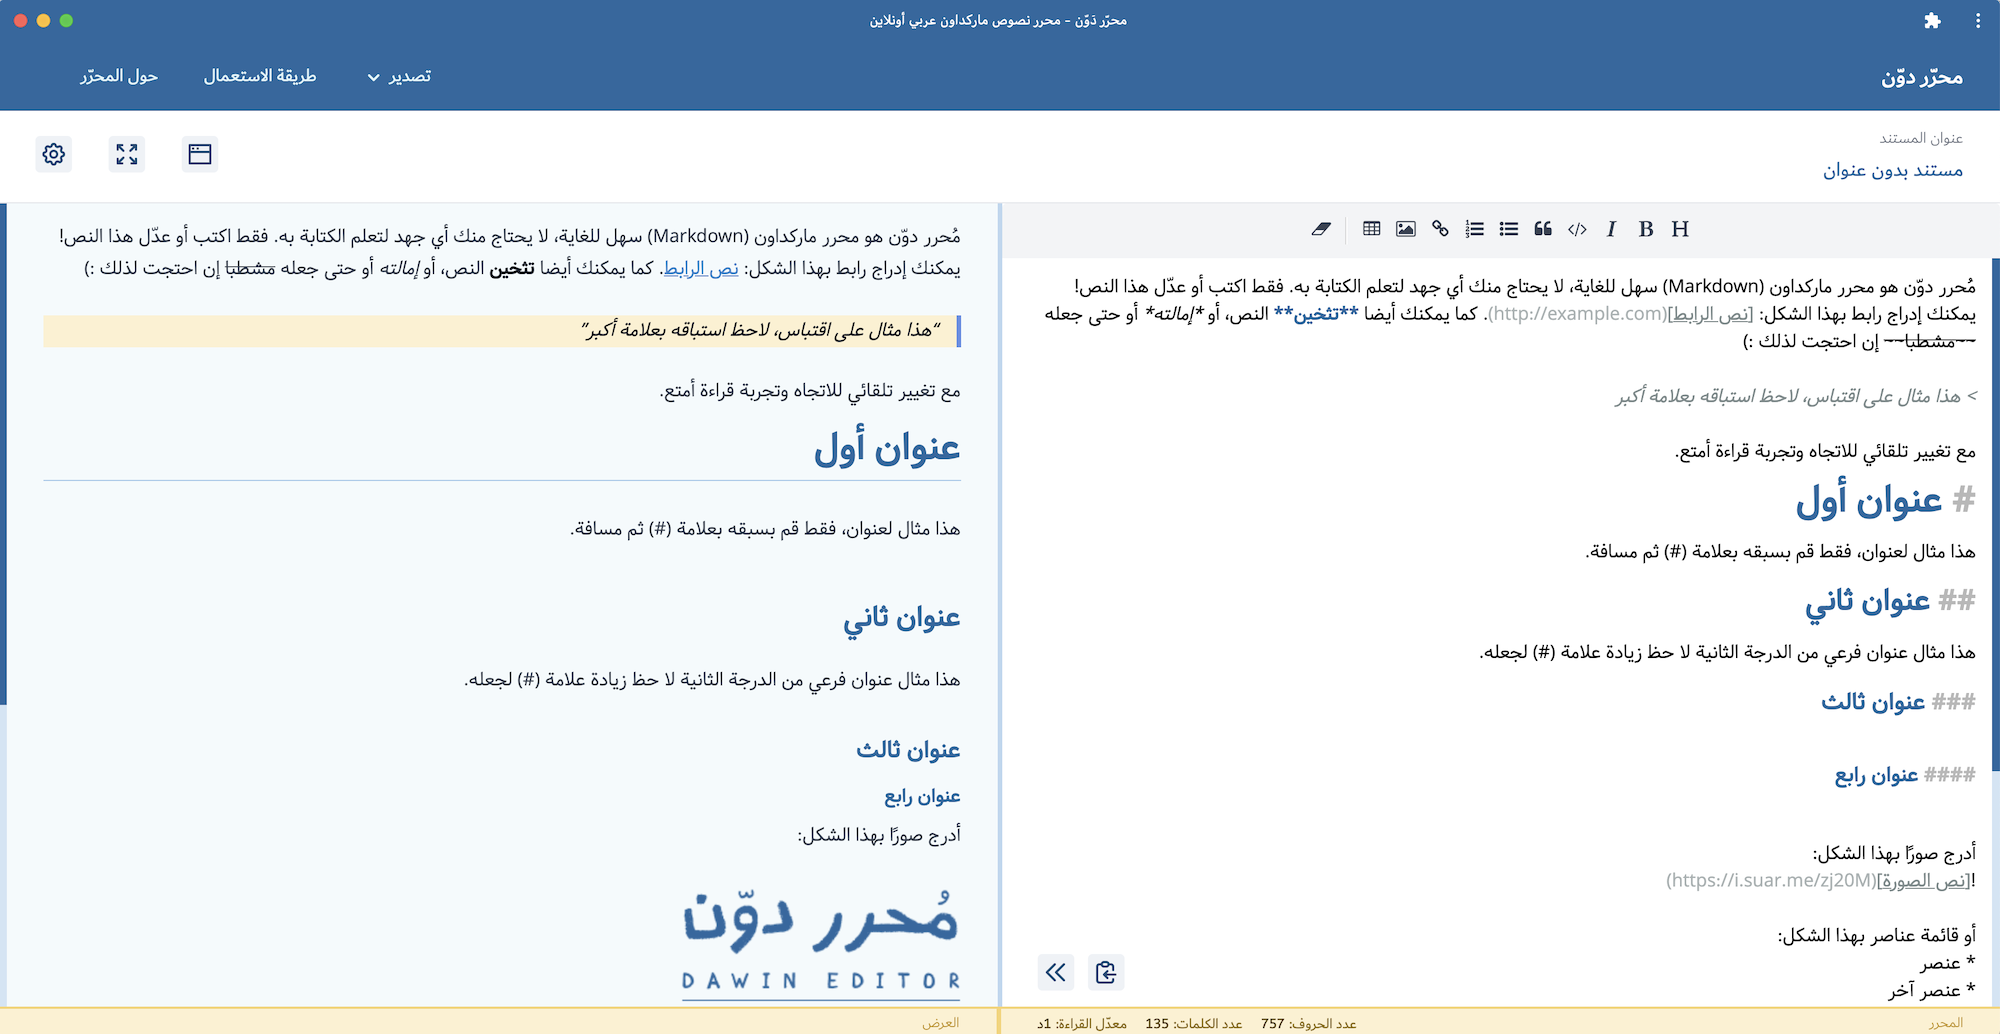The width and height of the screenshot is (2000, 1034).
Task: Toggle bold with the B icon
Action: [1646, 229]
